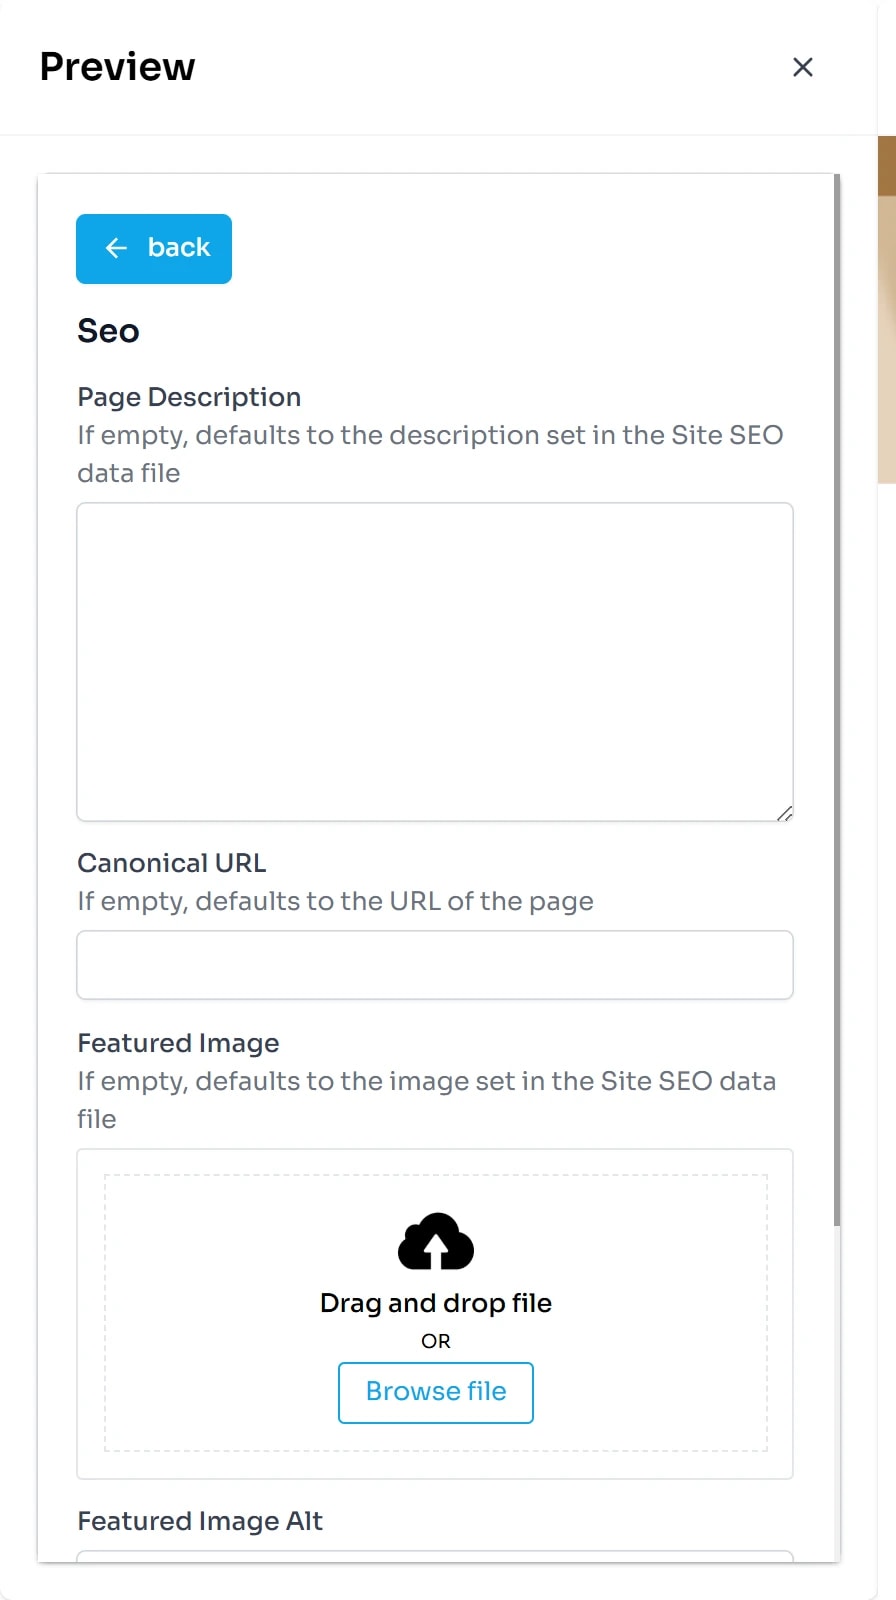Click the 'Drag and drop file' text
The width and height of the screenshot is (896, 1600).
tap(436, 1303)
